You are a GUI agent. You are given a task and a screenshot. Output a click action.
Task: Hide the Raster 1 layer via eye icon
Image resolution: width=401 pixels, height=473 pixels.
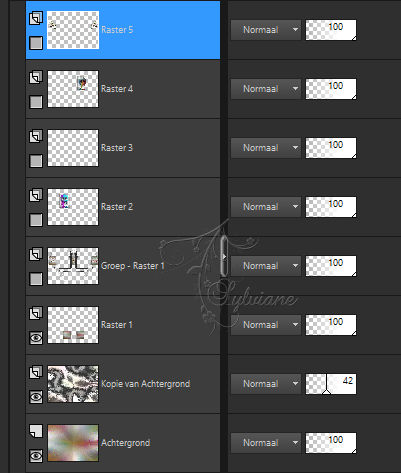36,338
